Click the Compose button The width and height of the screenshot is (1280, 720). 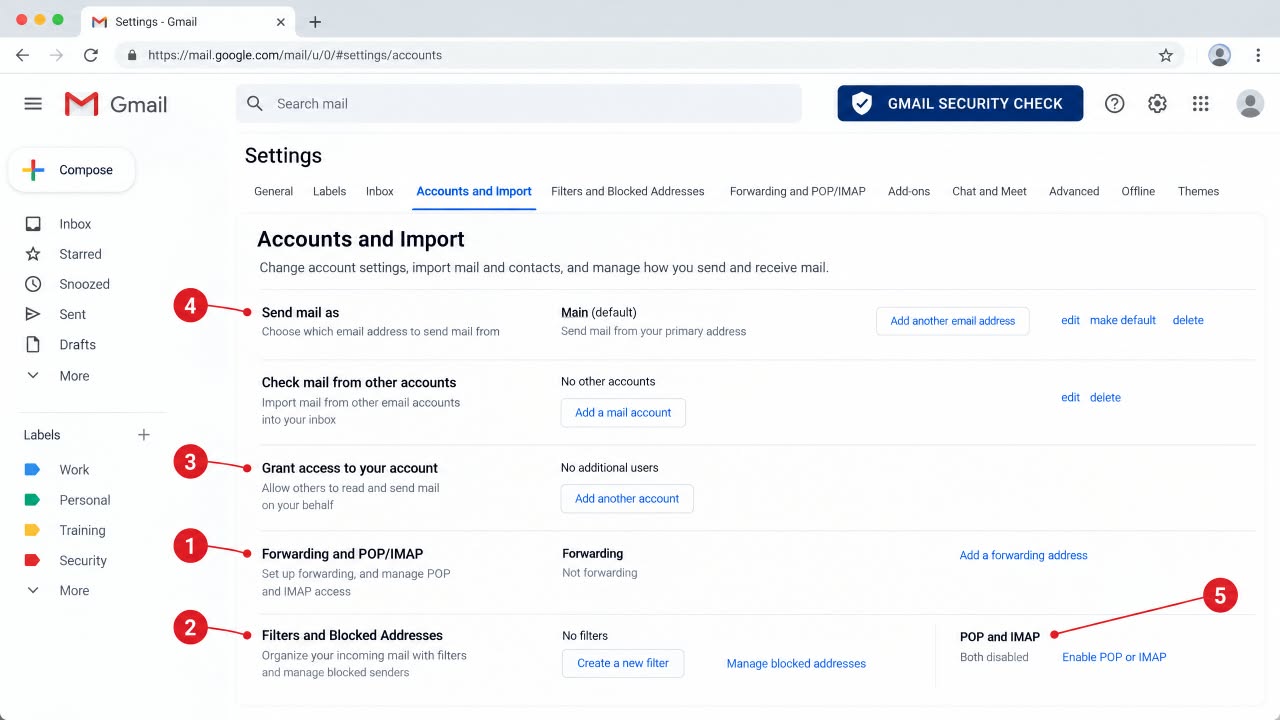tap(72, 170)
